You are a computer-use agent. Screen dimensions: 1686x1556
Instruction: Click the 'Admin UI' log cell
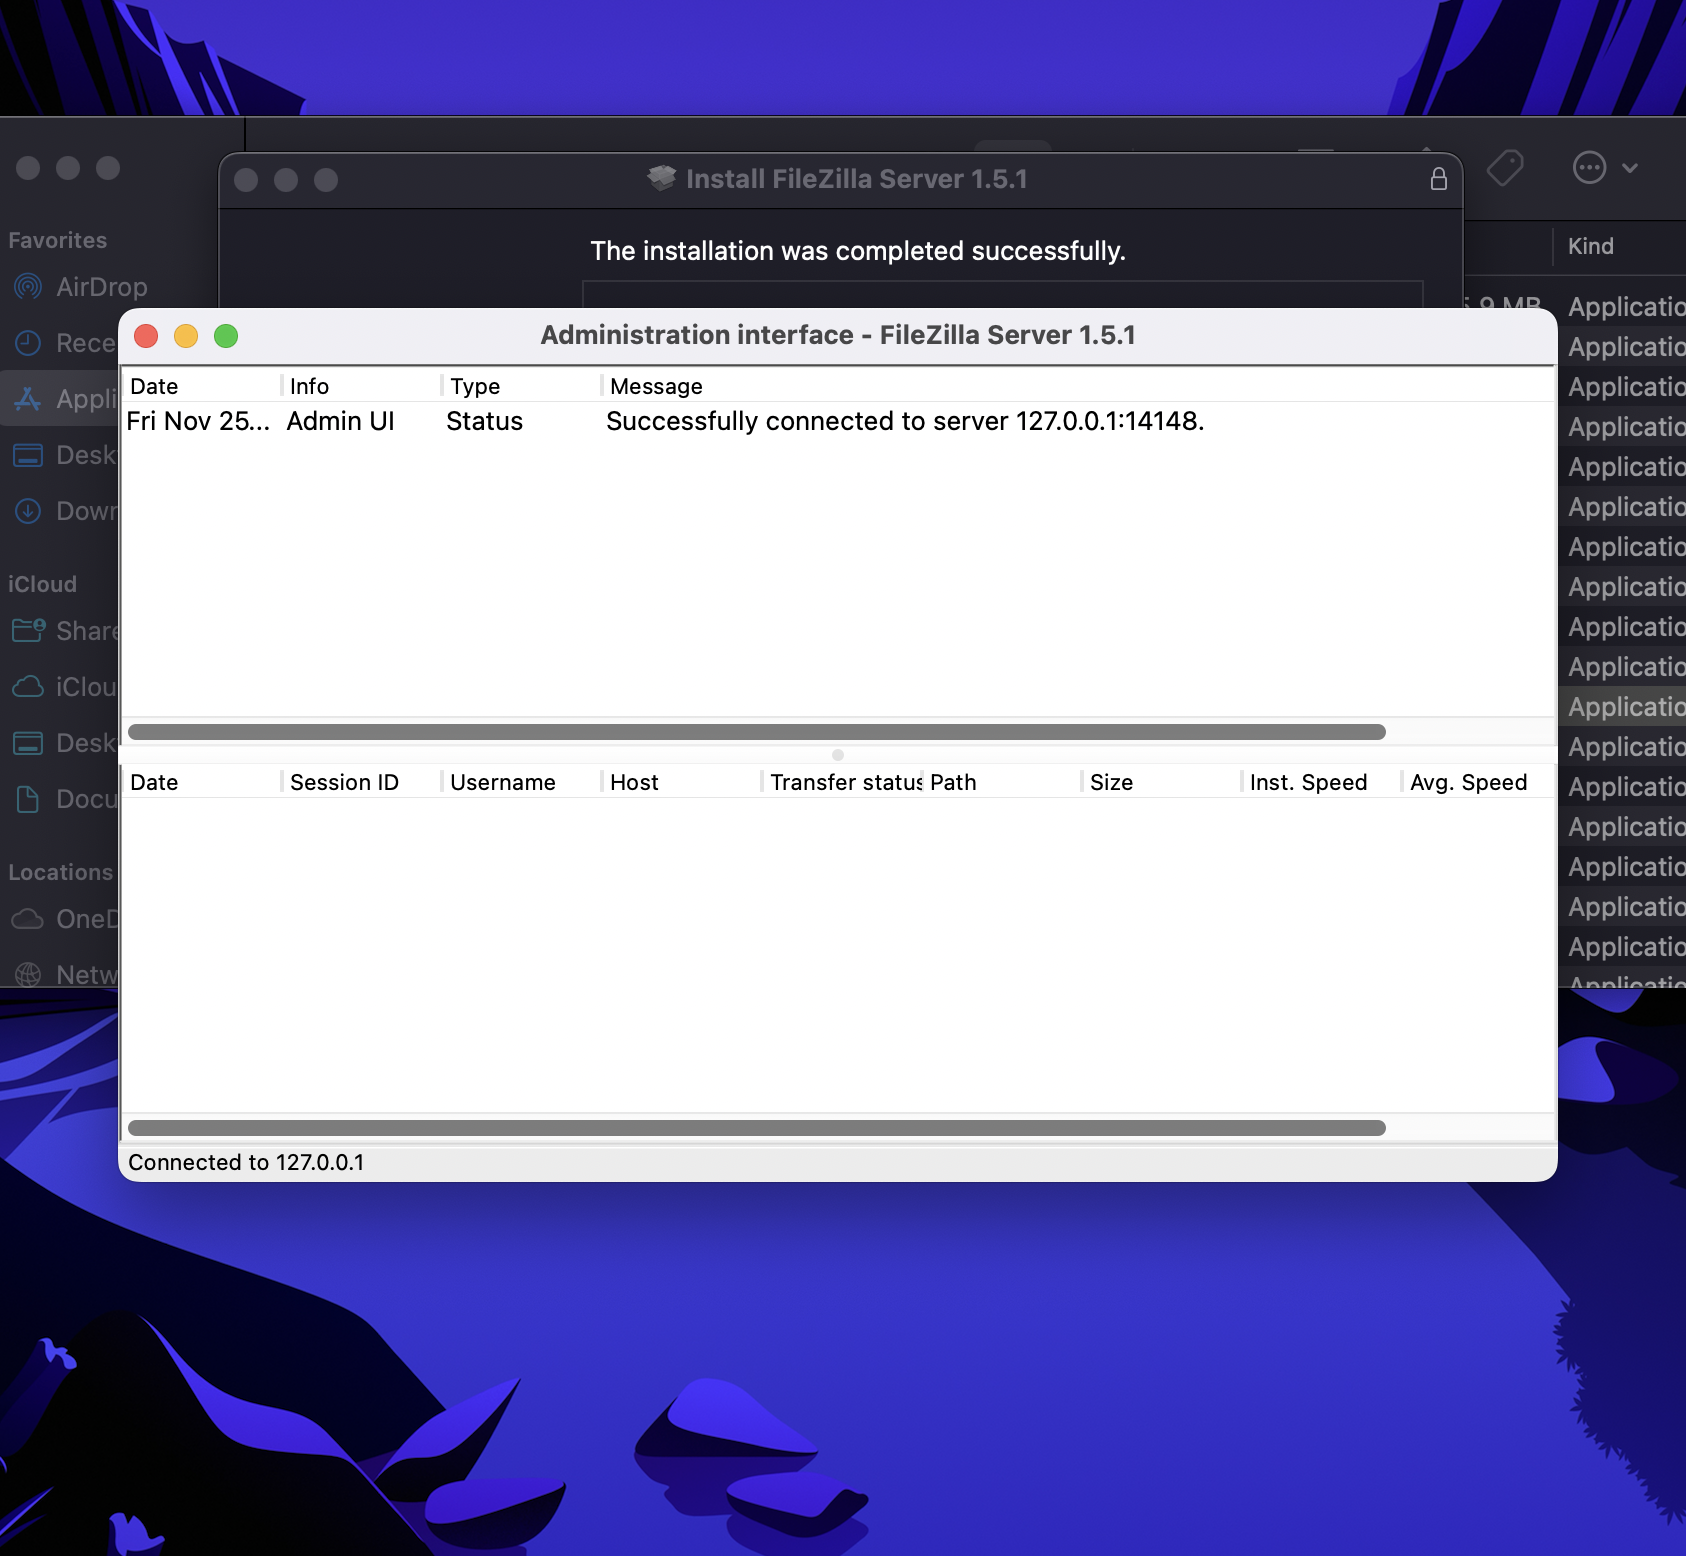click(341, 421)
